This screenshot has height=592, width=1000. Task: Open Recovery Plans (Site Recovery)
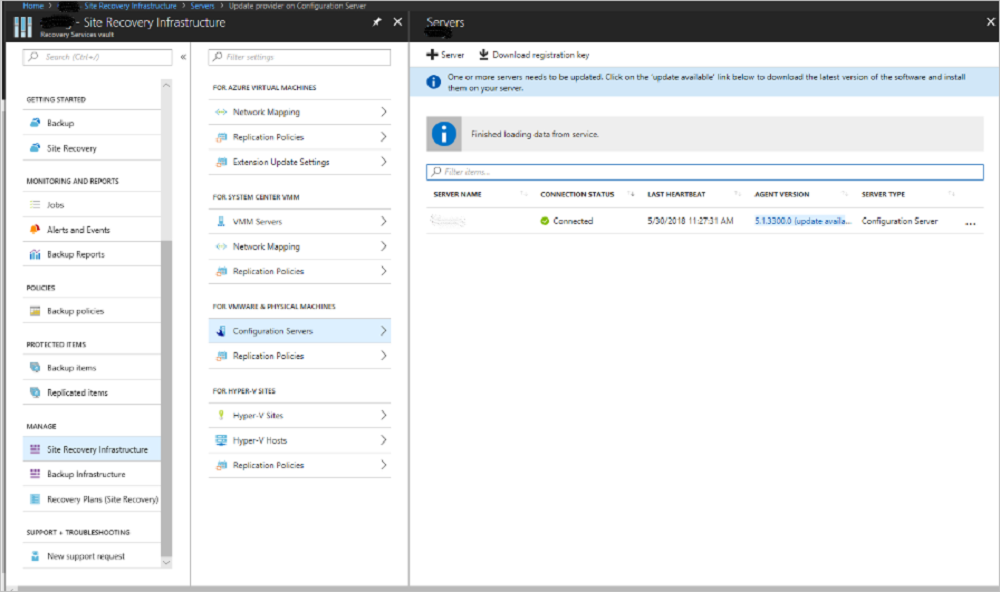(x=101, y=499)
